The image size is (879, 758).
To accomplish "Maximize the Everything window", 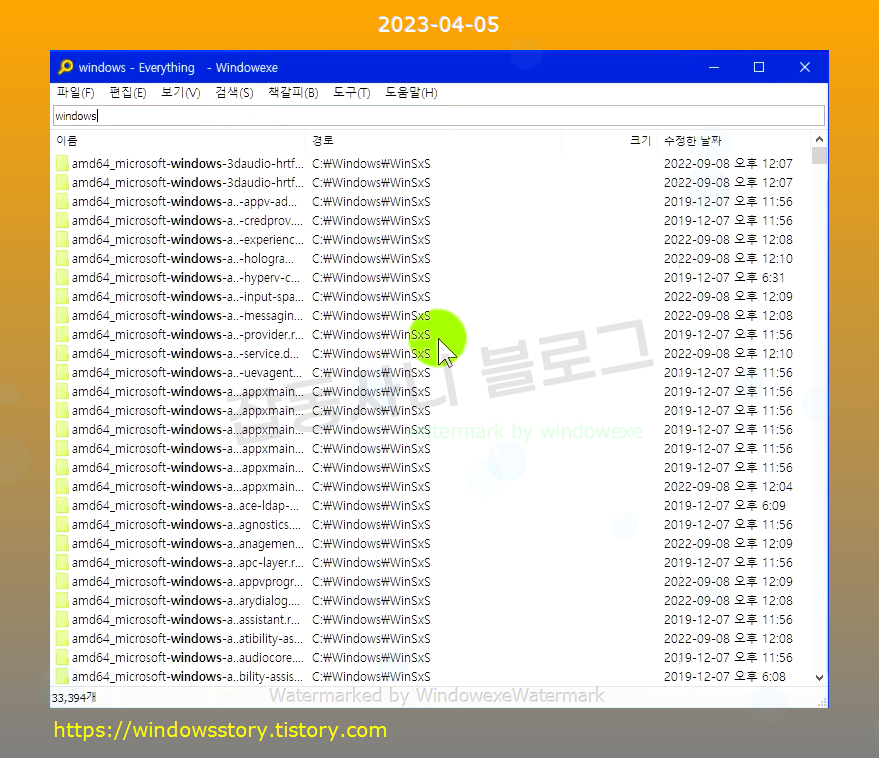I will (759, 67).
